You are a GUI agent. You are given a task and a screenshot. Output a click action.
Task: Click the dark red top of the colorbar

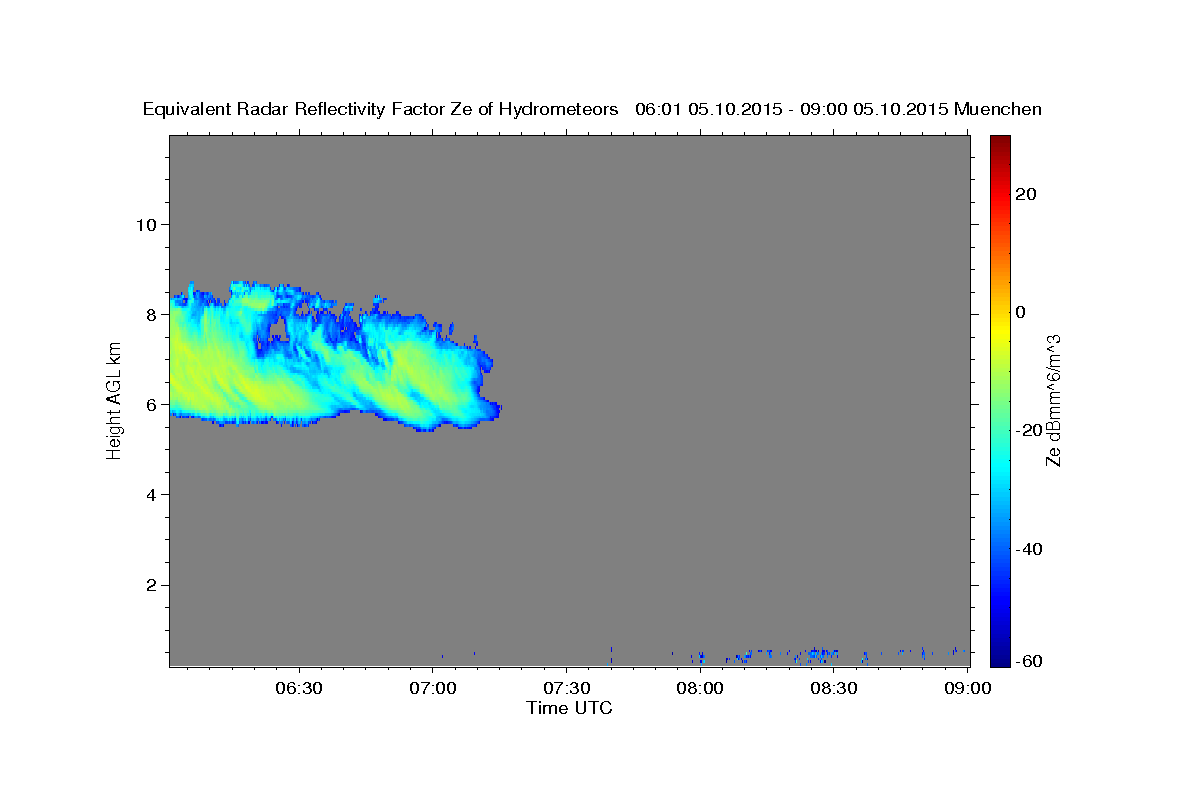pyautogui.click(x=999, y=145)
